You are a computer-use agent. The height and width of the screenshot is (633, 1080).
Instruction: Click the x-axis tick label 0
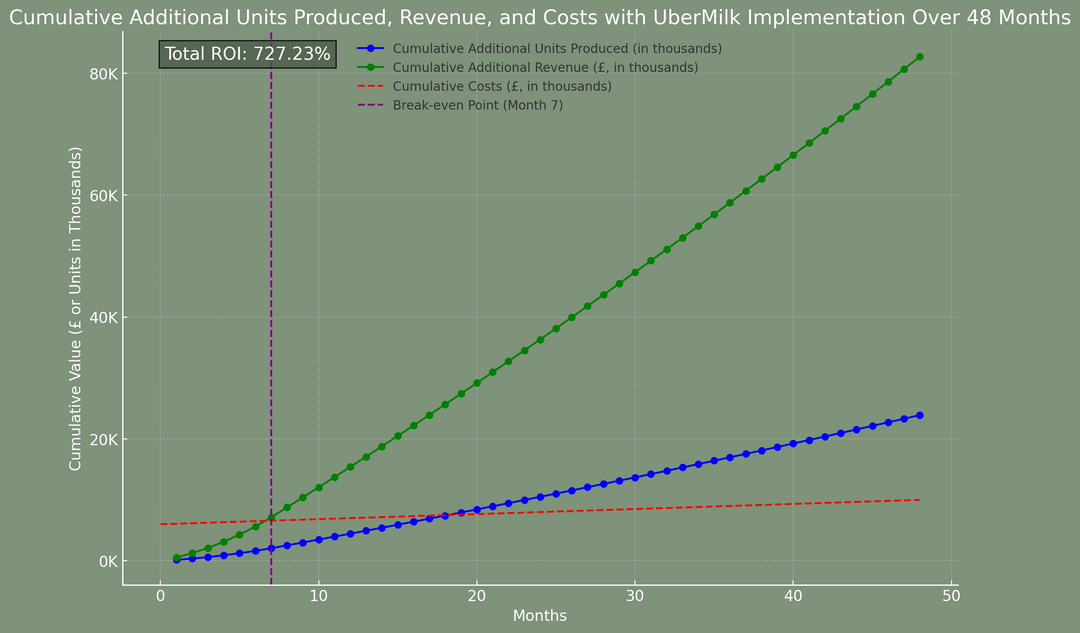pos(160,594)
